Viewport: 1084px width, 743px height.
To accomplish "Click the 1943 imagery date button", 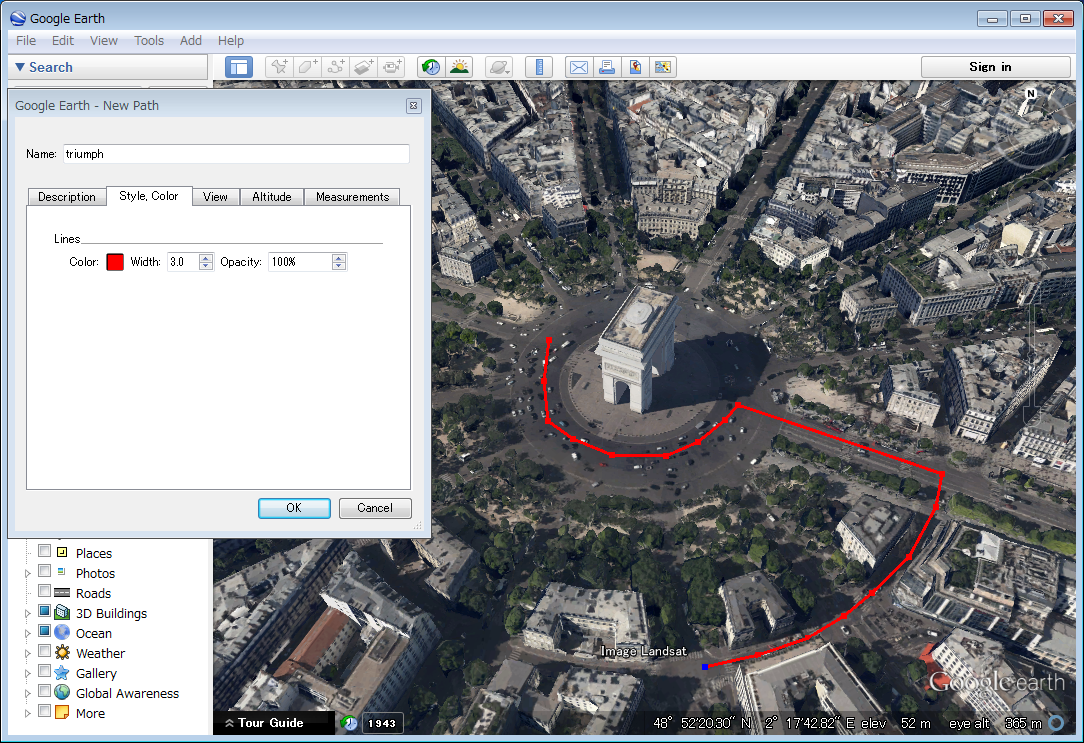I will [x=382, y=723].
